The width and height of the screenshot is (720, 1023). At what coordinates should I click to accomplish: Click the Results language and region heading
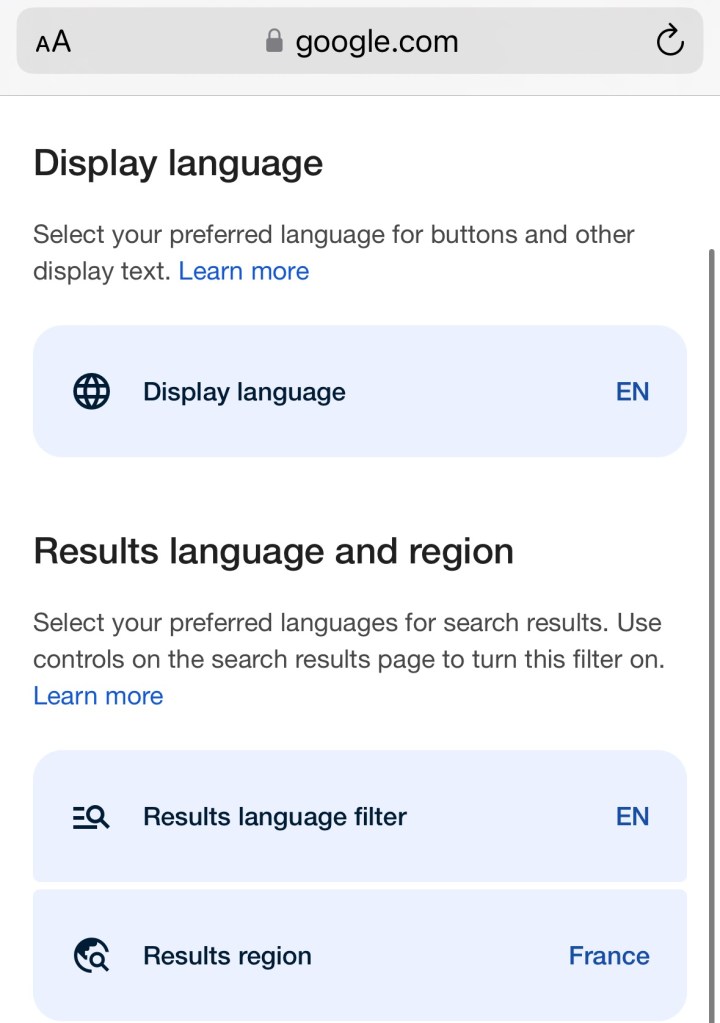(x=273, y=551)
